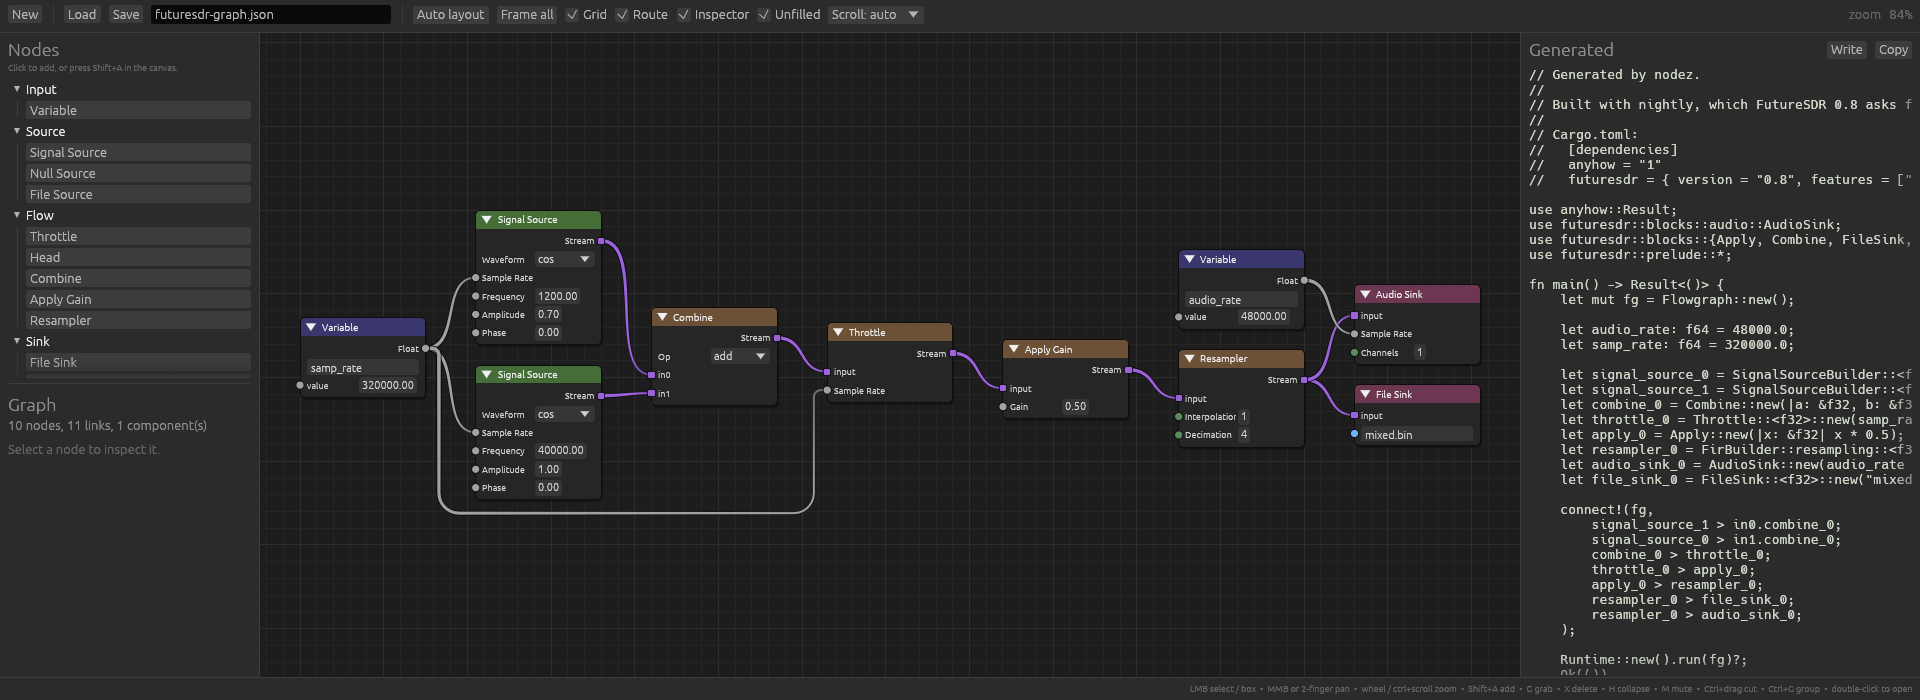
Task: Click audio_rate Variable Float output port
Action: [x=1304, y=280]
